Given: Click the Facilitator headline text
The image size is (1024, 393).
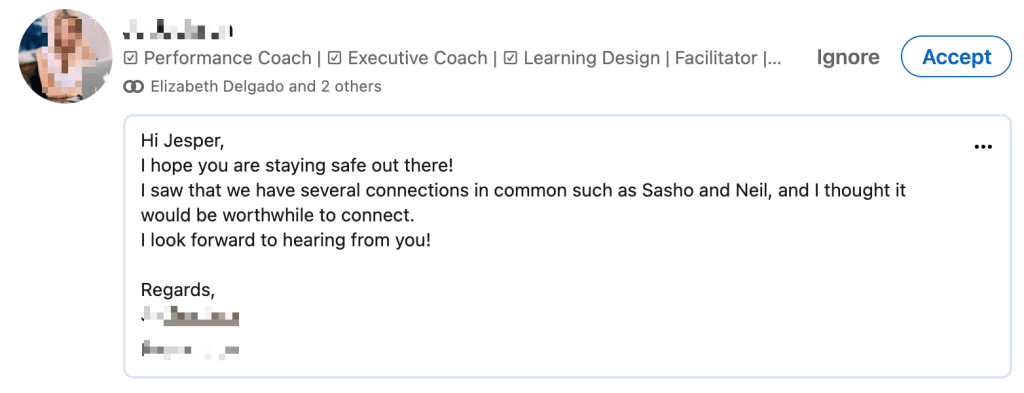Looking at the screenshot, I should click(716, 58).
